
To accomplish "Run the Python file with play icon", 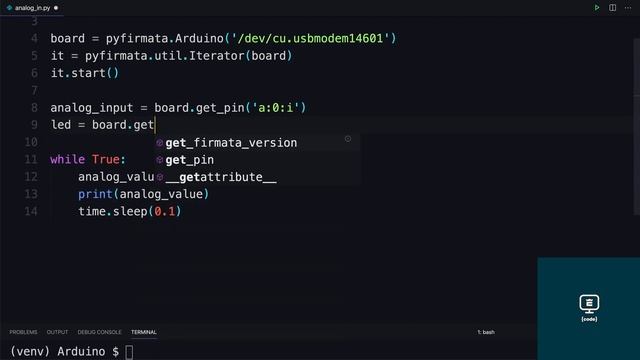I will 597,7.
